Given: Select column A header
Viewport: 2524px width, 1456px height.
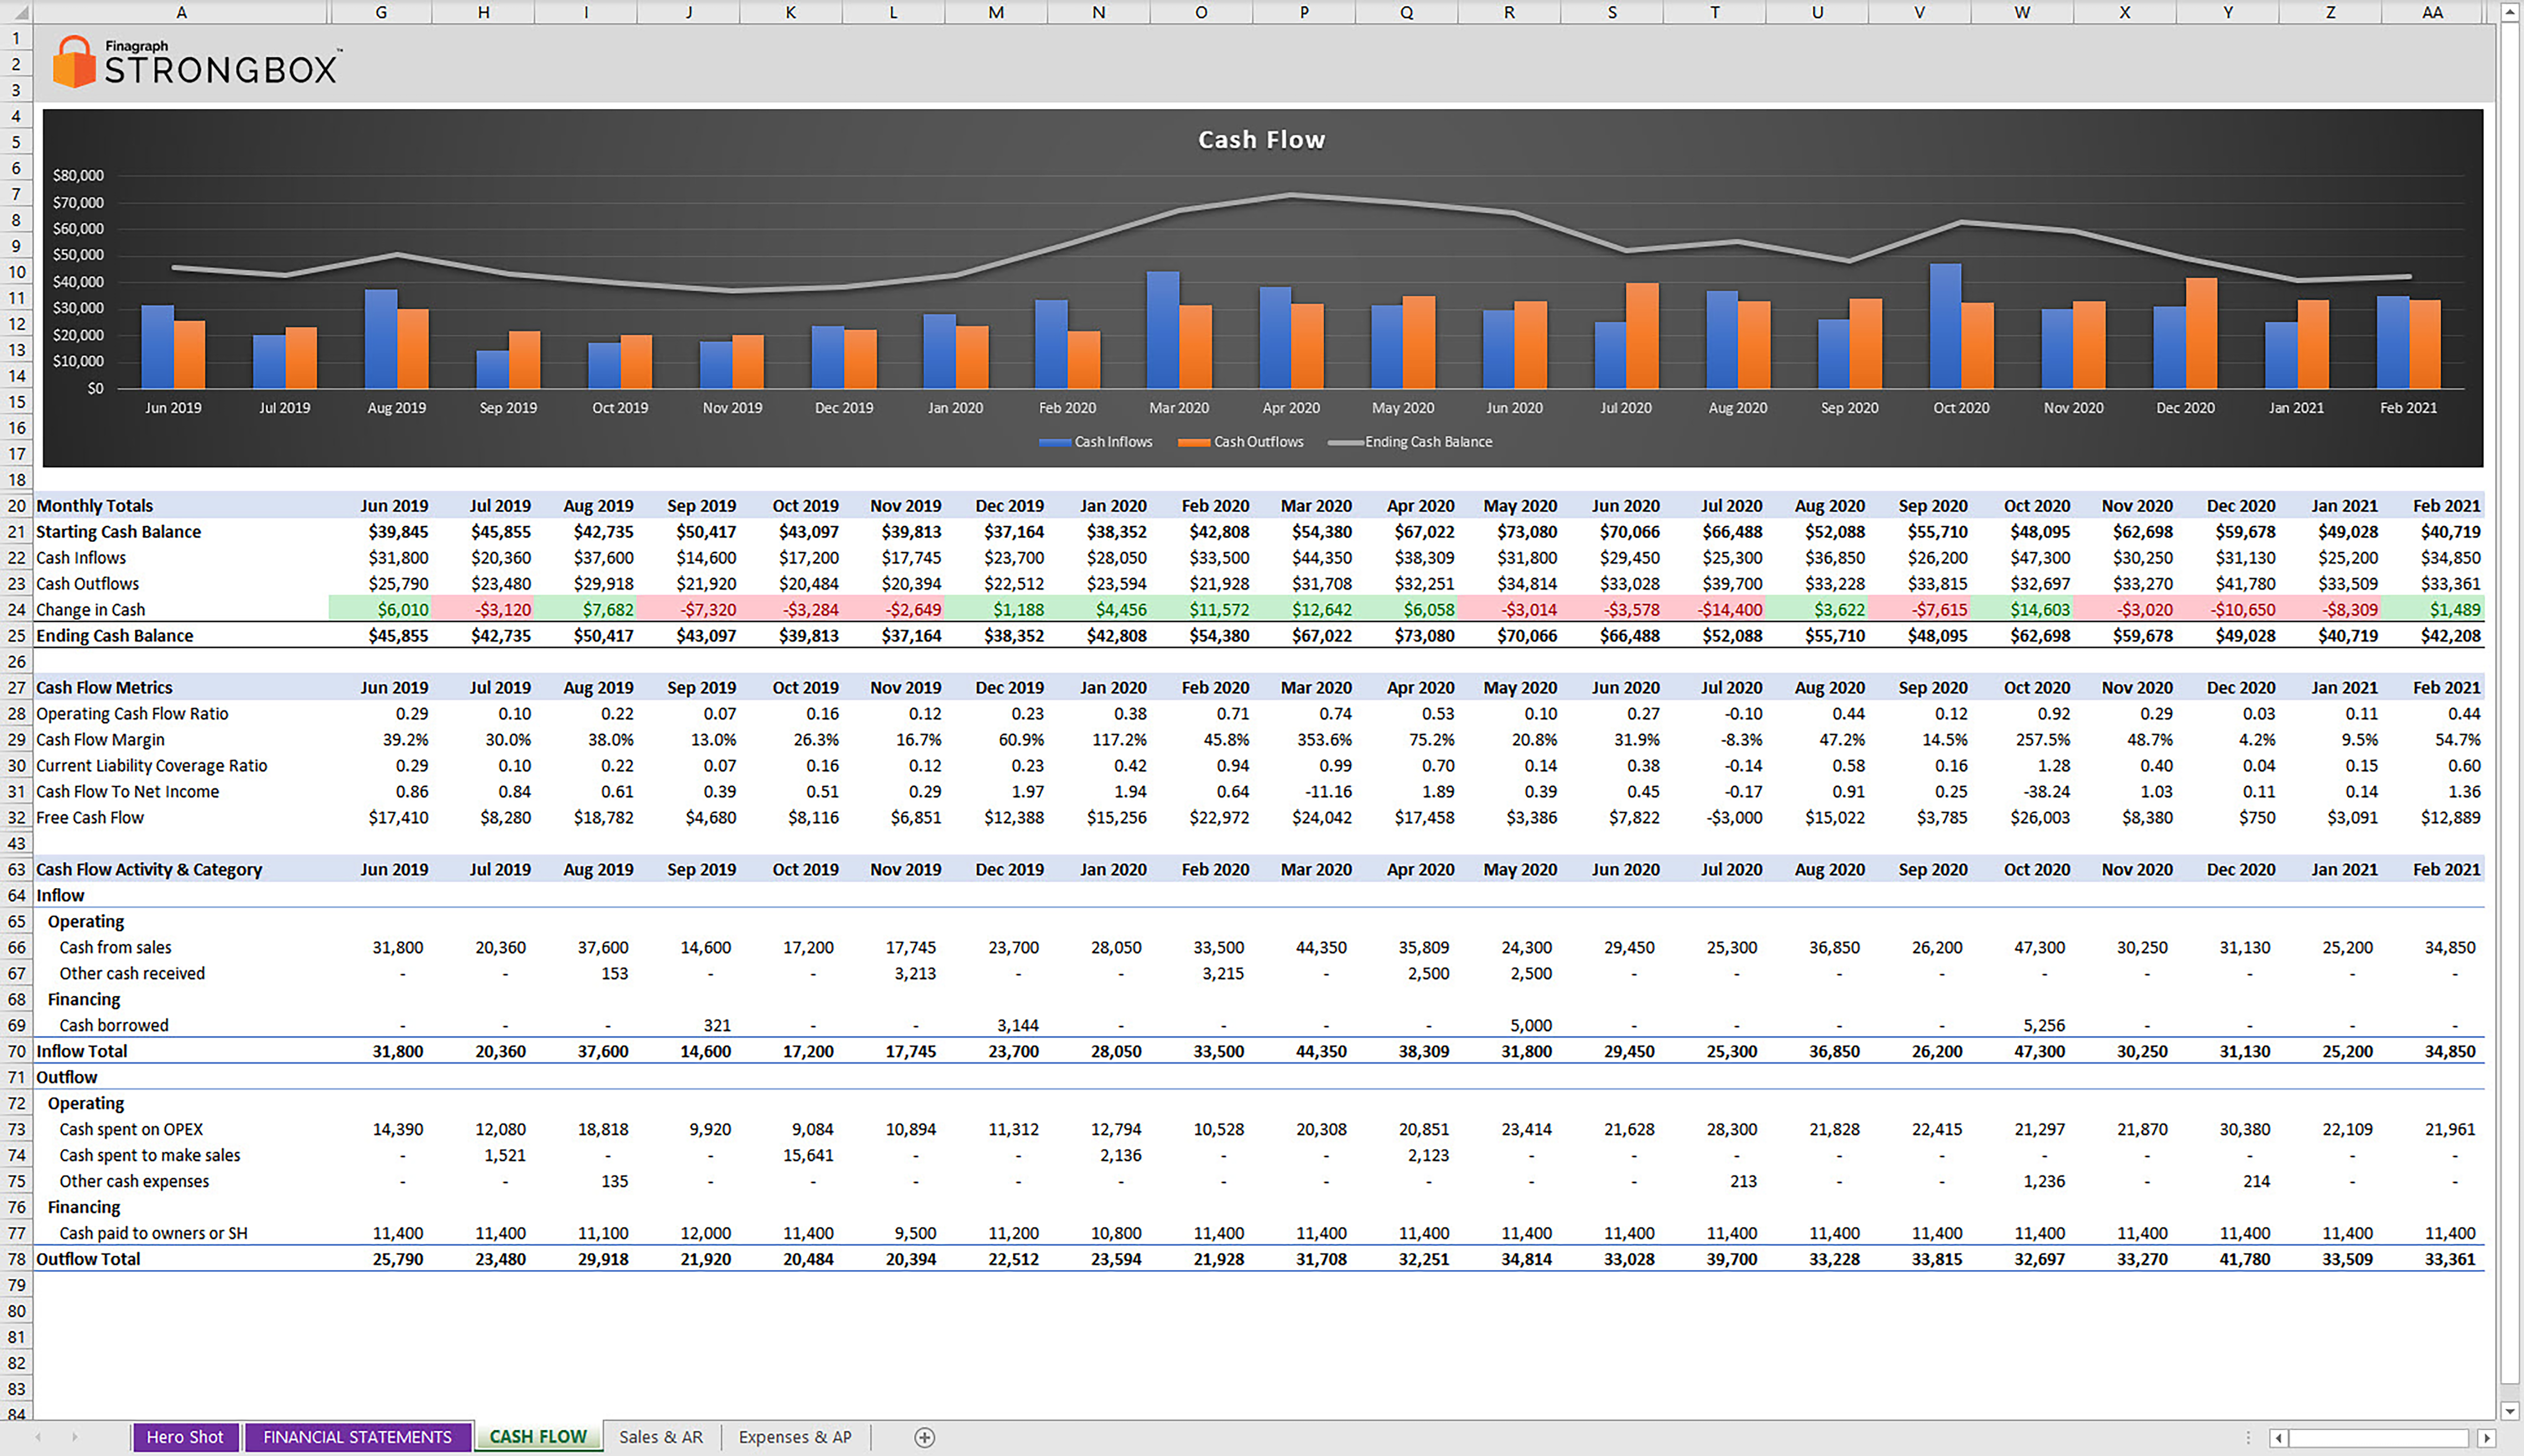Looking at the screenshot, I should pyautogui.click(x=181, y=12).
